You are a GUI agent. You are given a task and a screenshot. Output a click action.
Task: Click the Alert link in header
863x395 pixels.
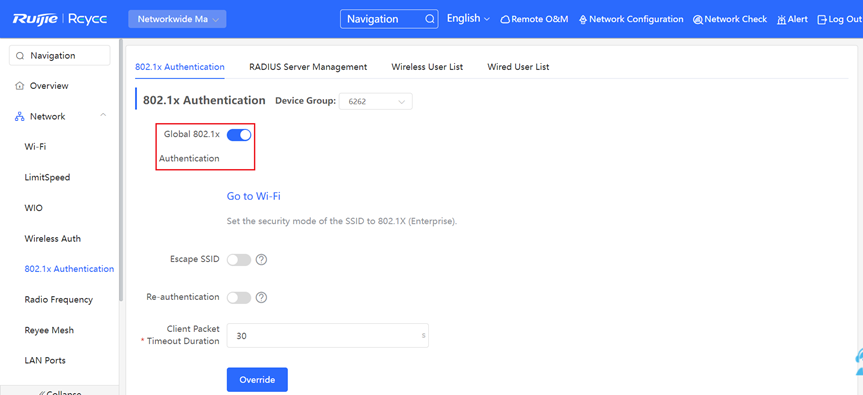798,19
